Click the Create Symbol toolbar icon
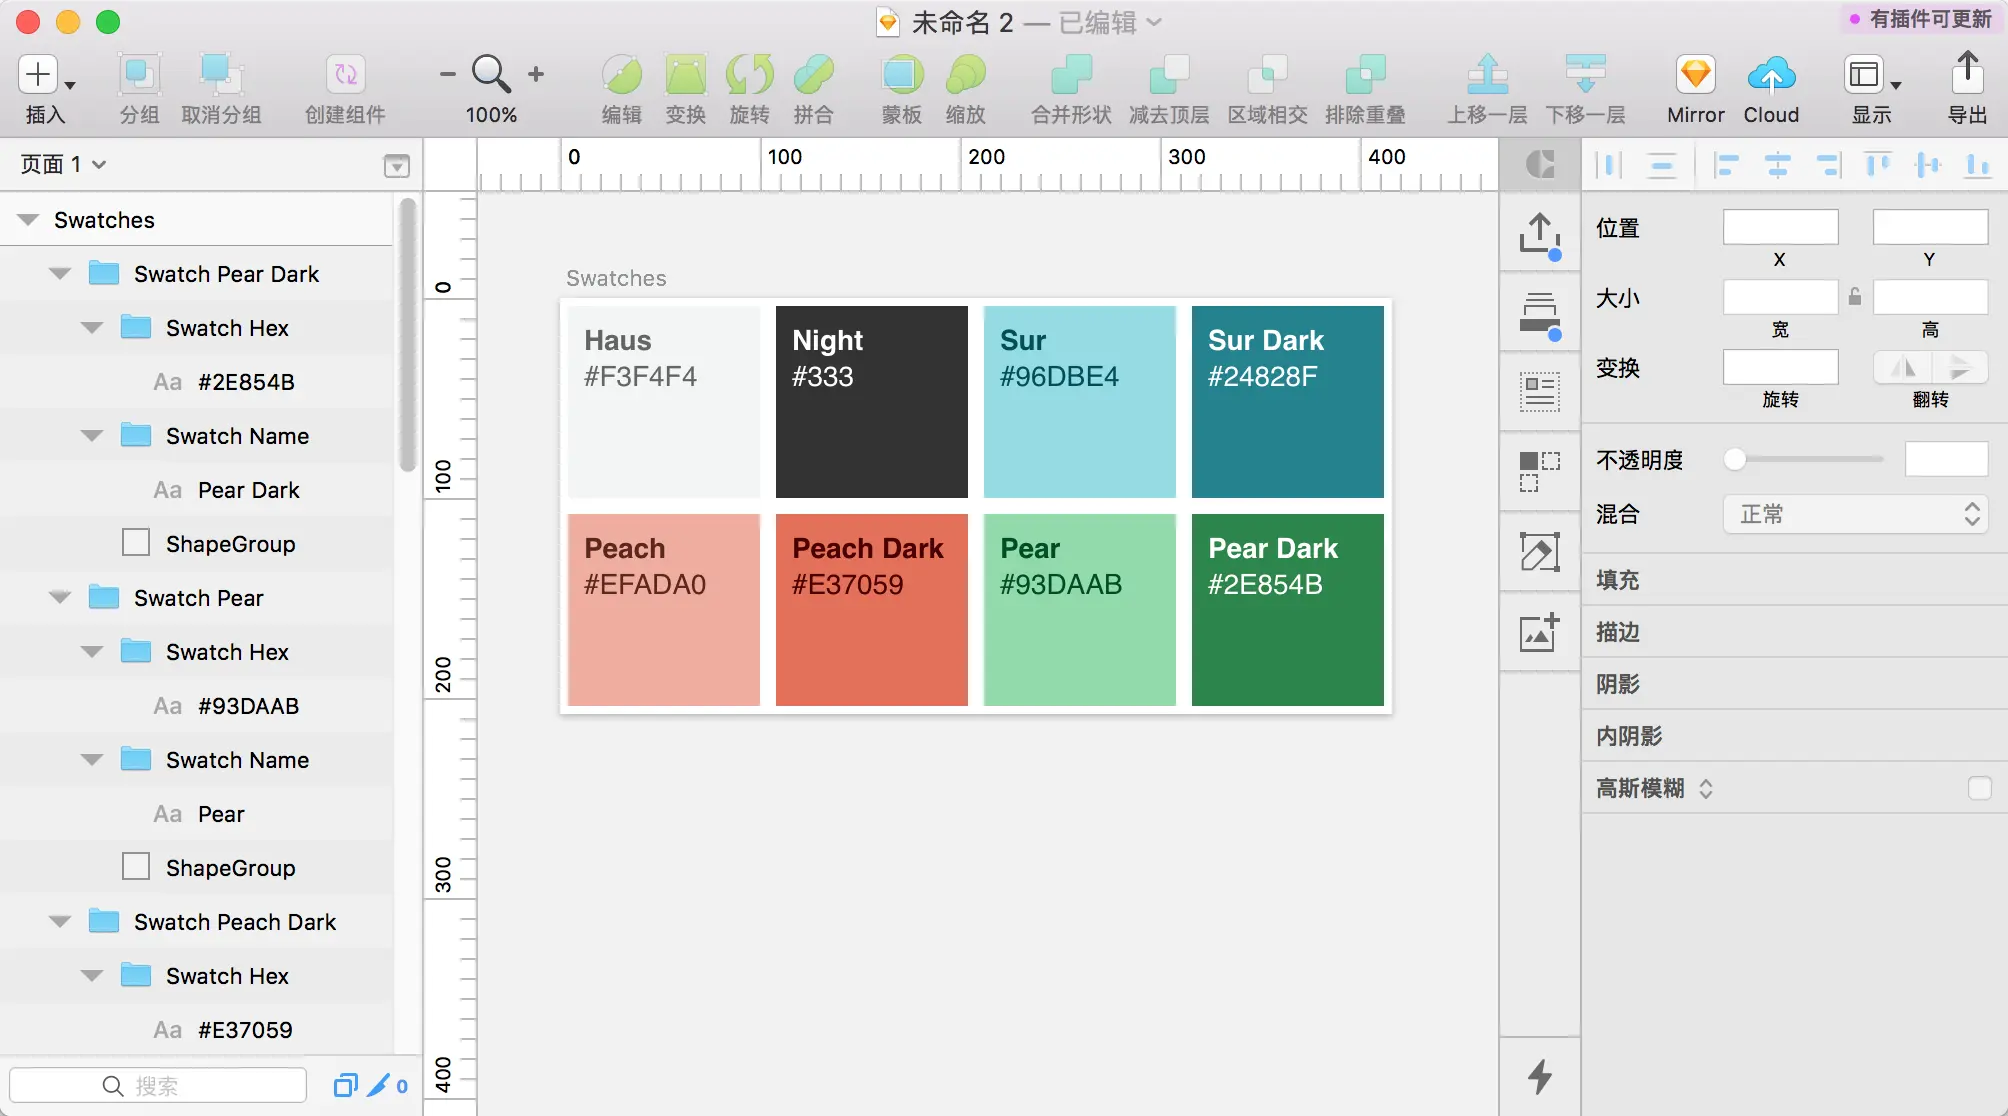This screenshot has width=2008, height=1116. (x=345, y=76)
